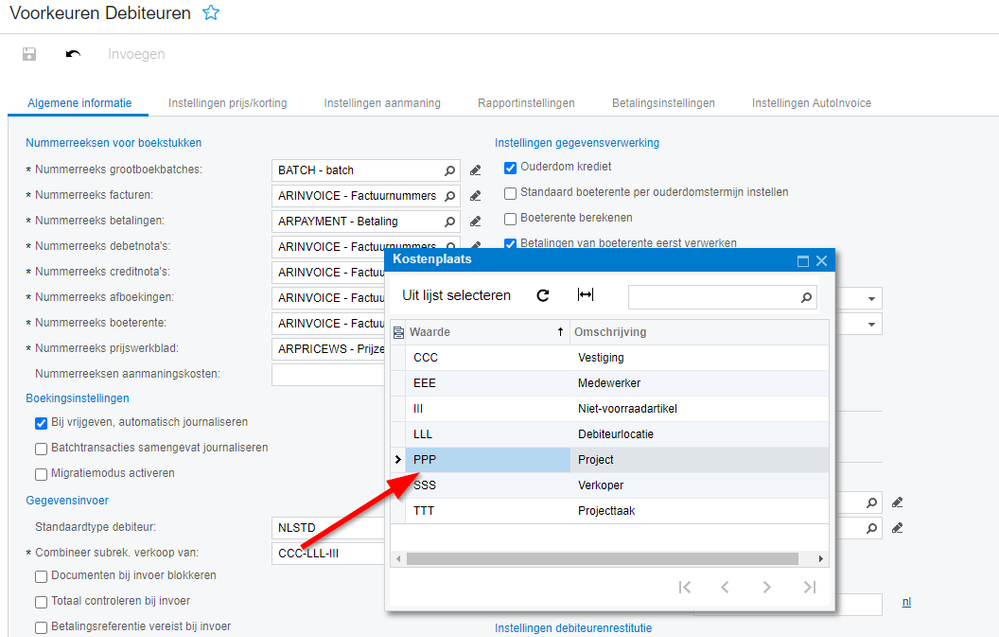
Task: Select the LLL Debiteurlocatie row
Action: coord(610,434)
